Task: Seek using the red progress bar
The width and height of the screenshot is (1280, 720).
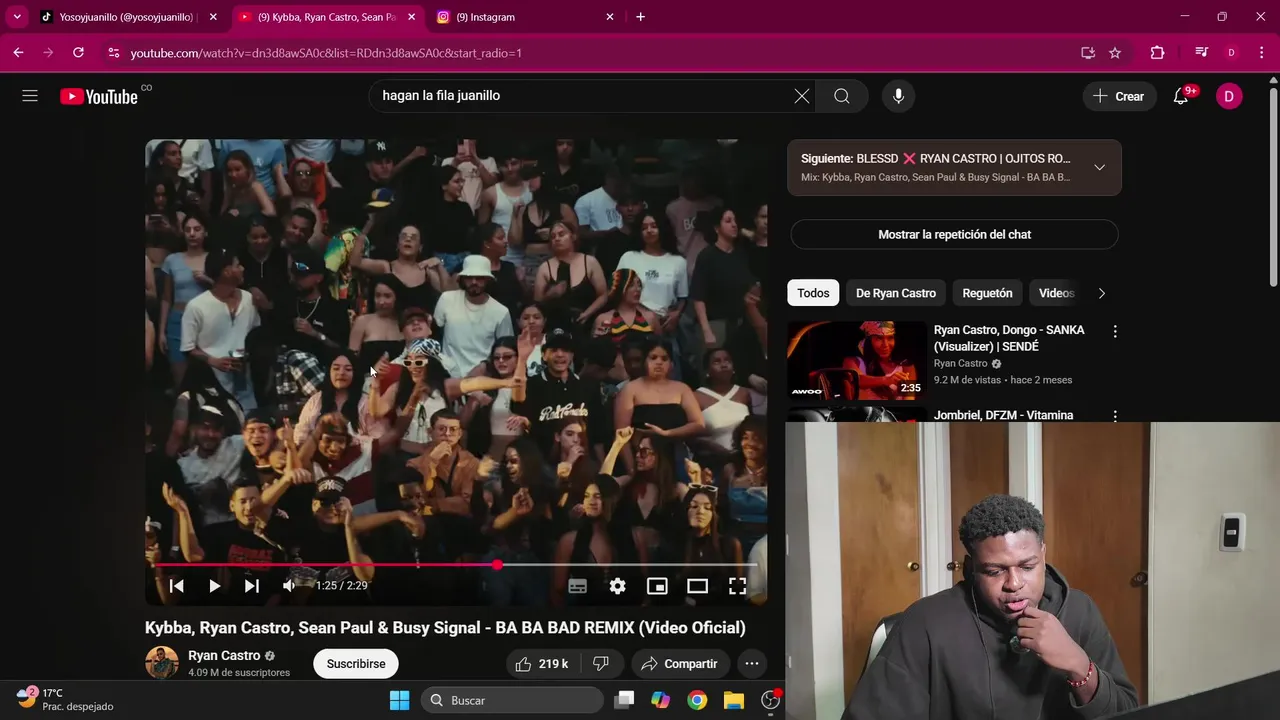Action: coord(456,565)
